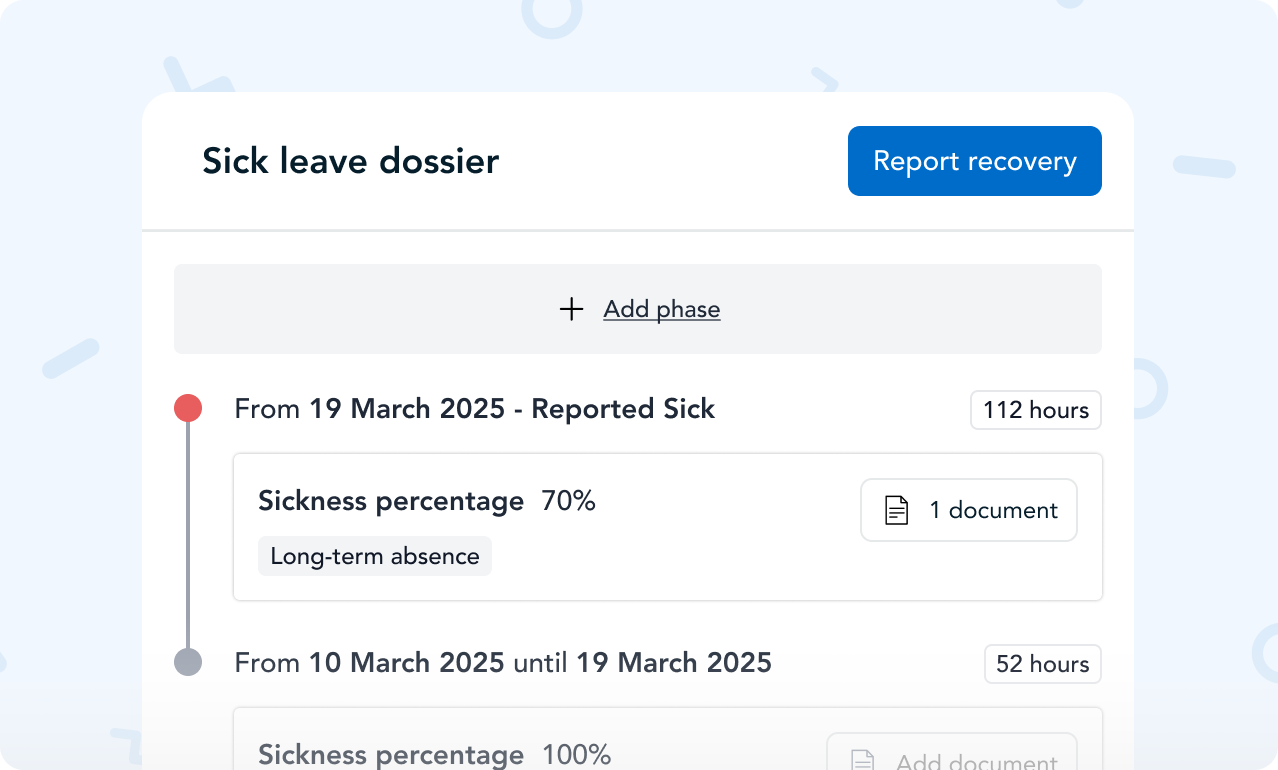The height and width of the screenshot is (770, 1278).
Task: Click the Add phase link
Action: click(x=661, y=309)
